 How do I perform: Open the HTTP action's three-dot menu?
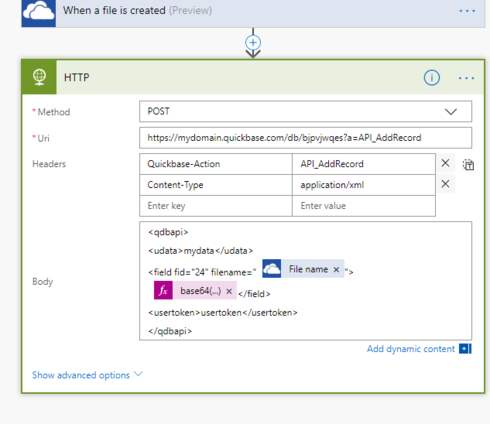pyautogui.click(x=466, y=78)
